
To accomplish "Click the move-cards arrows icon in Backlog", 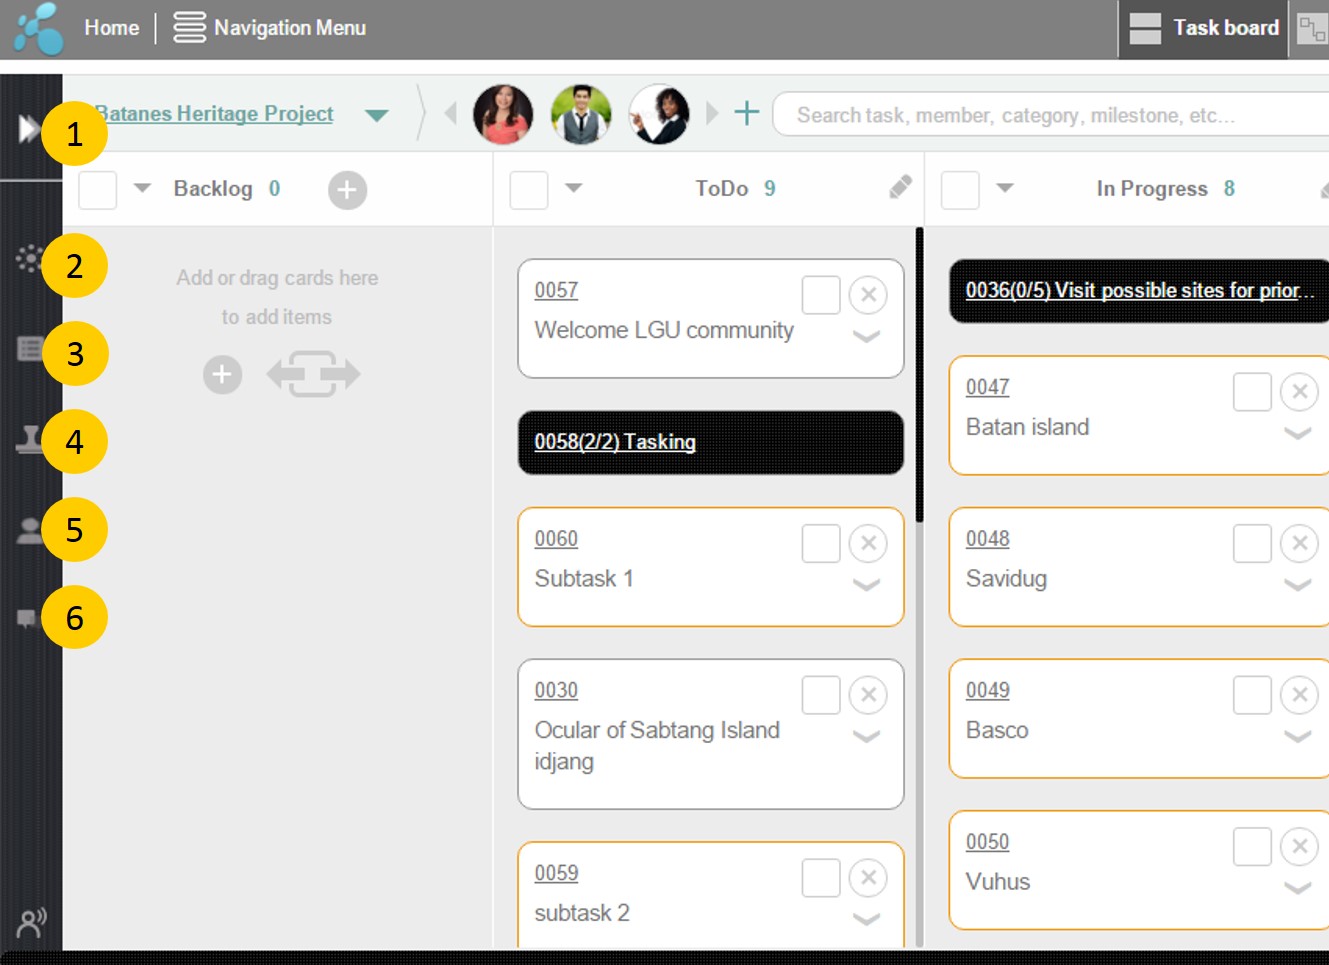I will pyautogui.click(x=313, y=374).
